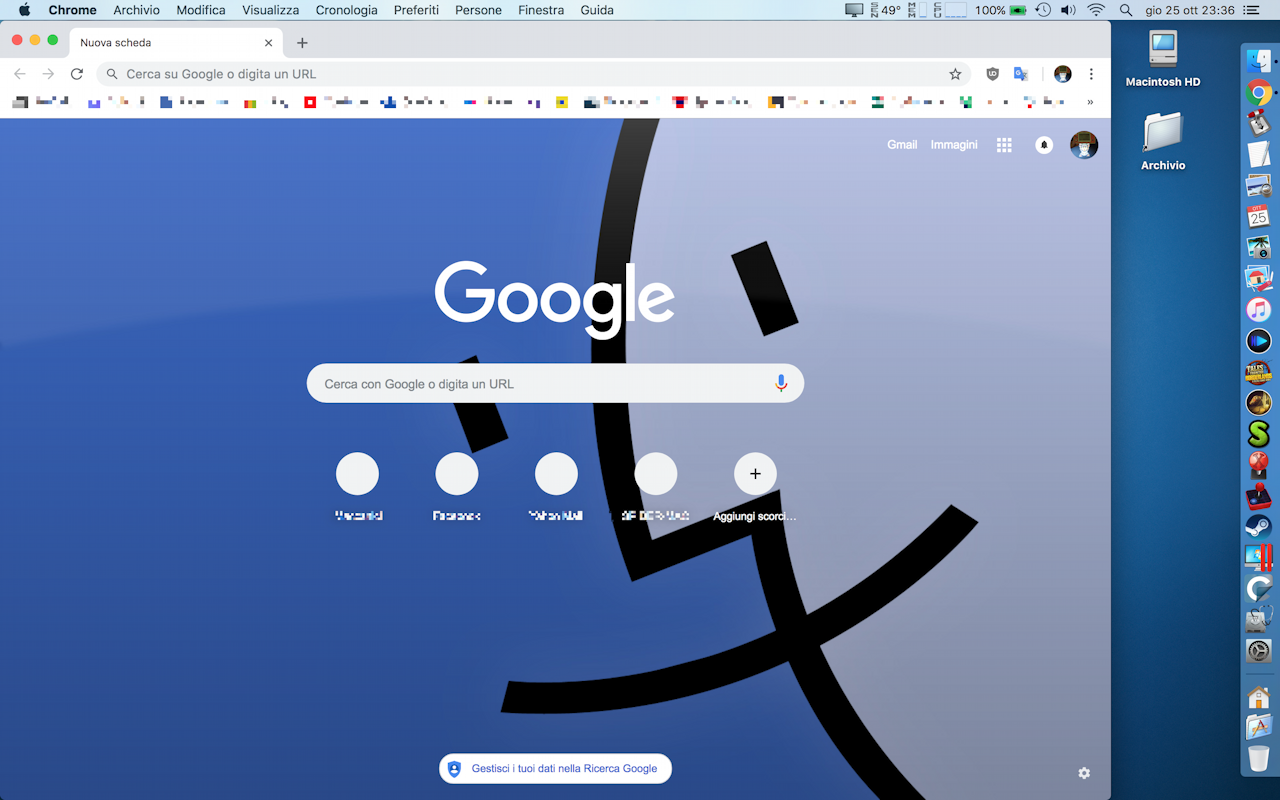The height and width of the screenshot is (800, 1280).
Task: Open the Finestra menu
Action: click(x=541, y=10)
